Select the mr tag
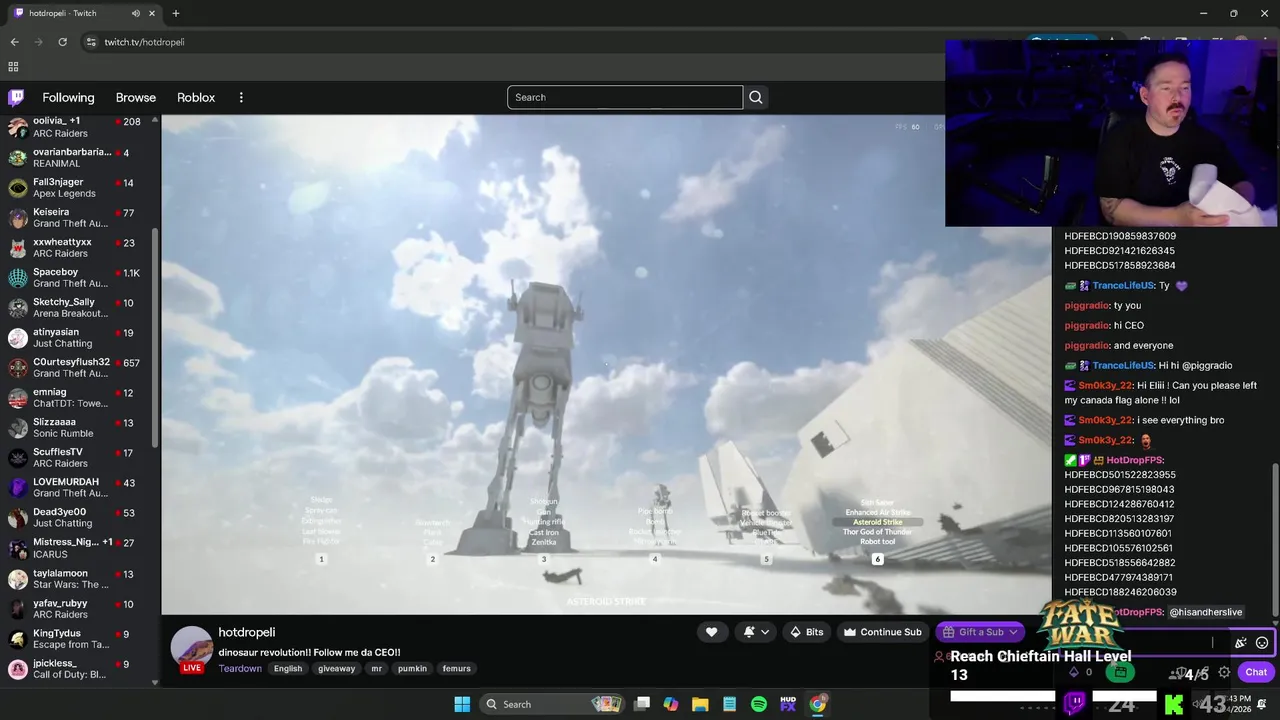 pyautogui.click(x=376, y=668)
